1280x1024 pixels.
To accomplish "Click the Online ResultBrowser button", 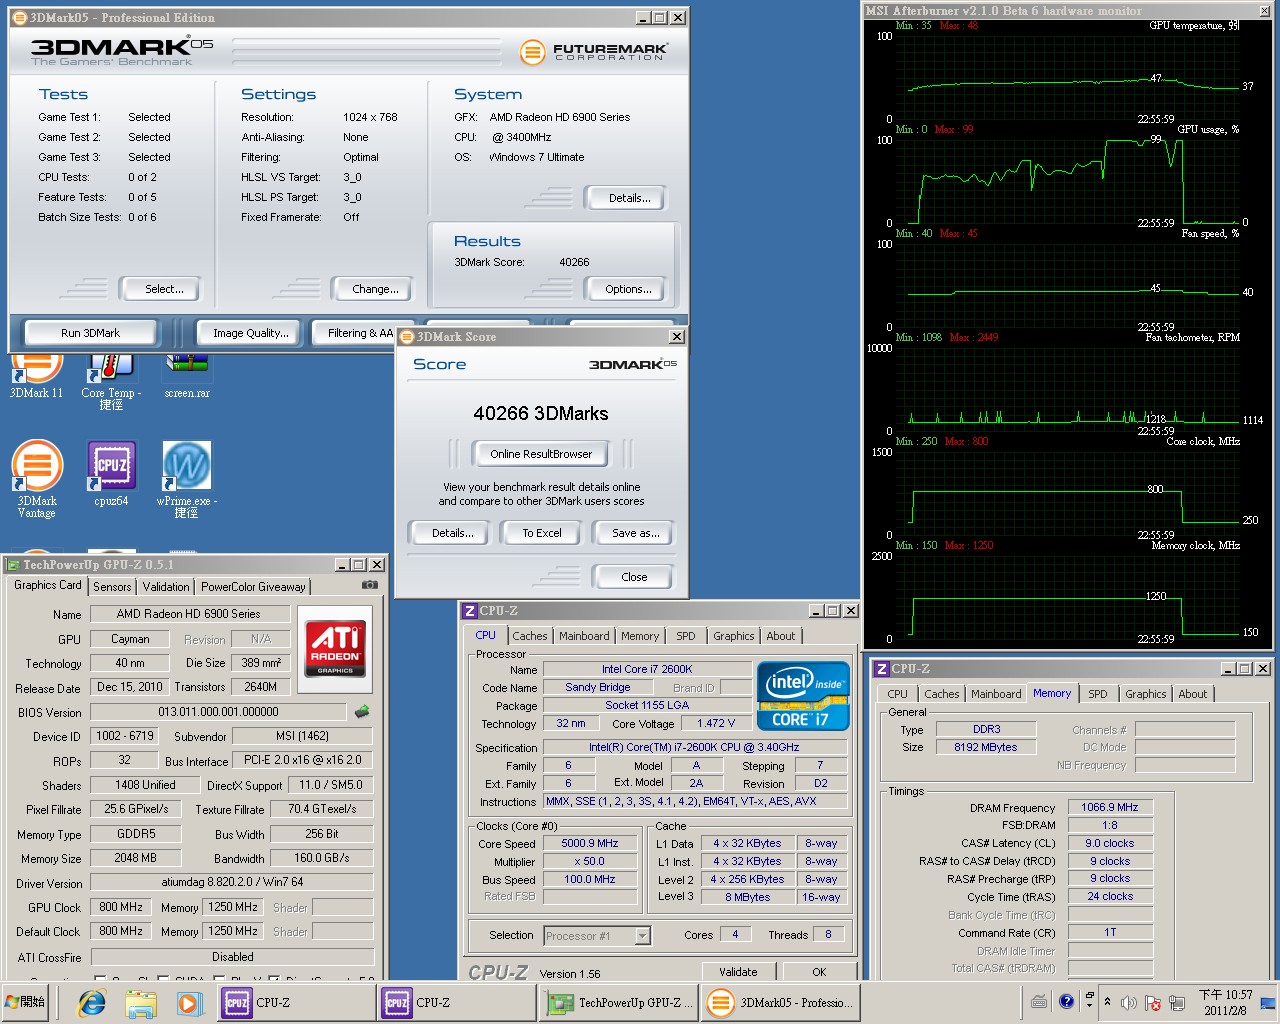I will (541, 454).
